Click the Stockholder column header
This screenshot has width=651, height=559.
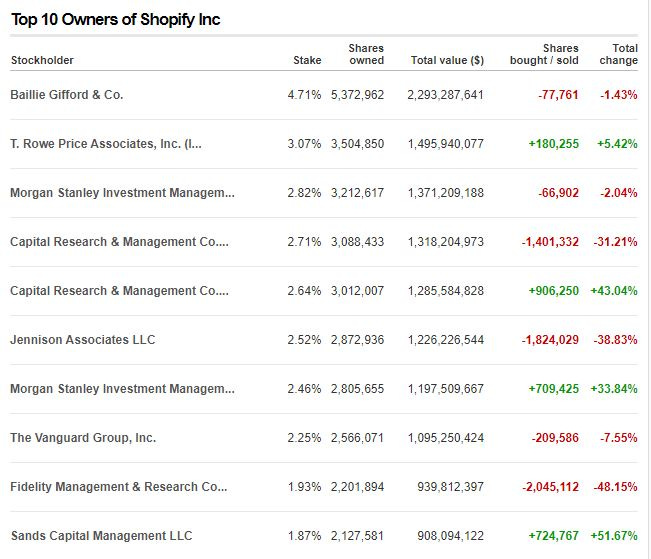[42, 60]
